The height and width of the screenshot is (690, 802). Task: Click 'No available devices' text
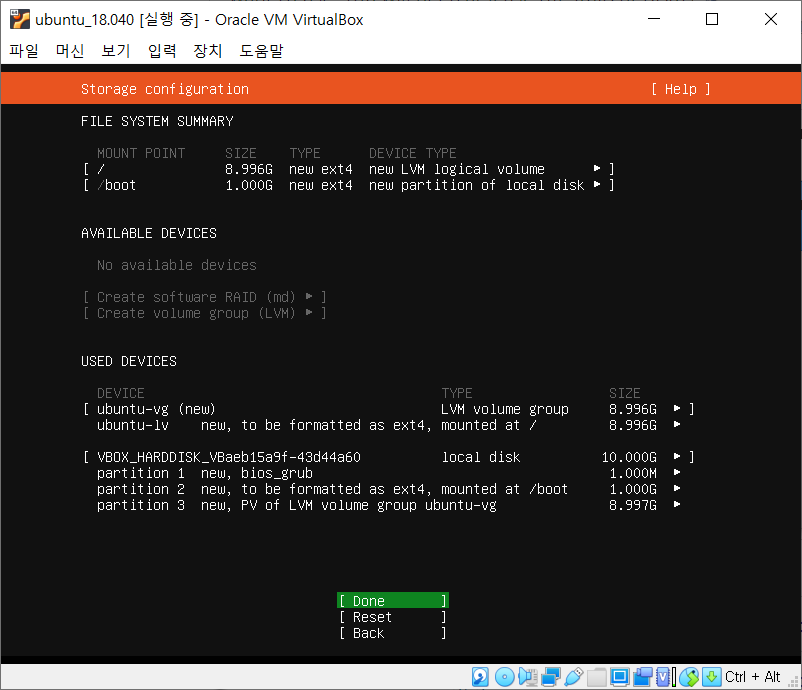coord(176,265)
